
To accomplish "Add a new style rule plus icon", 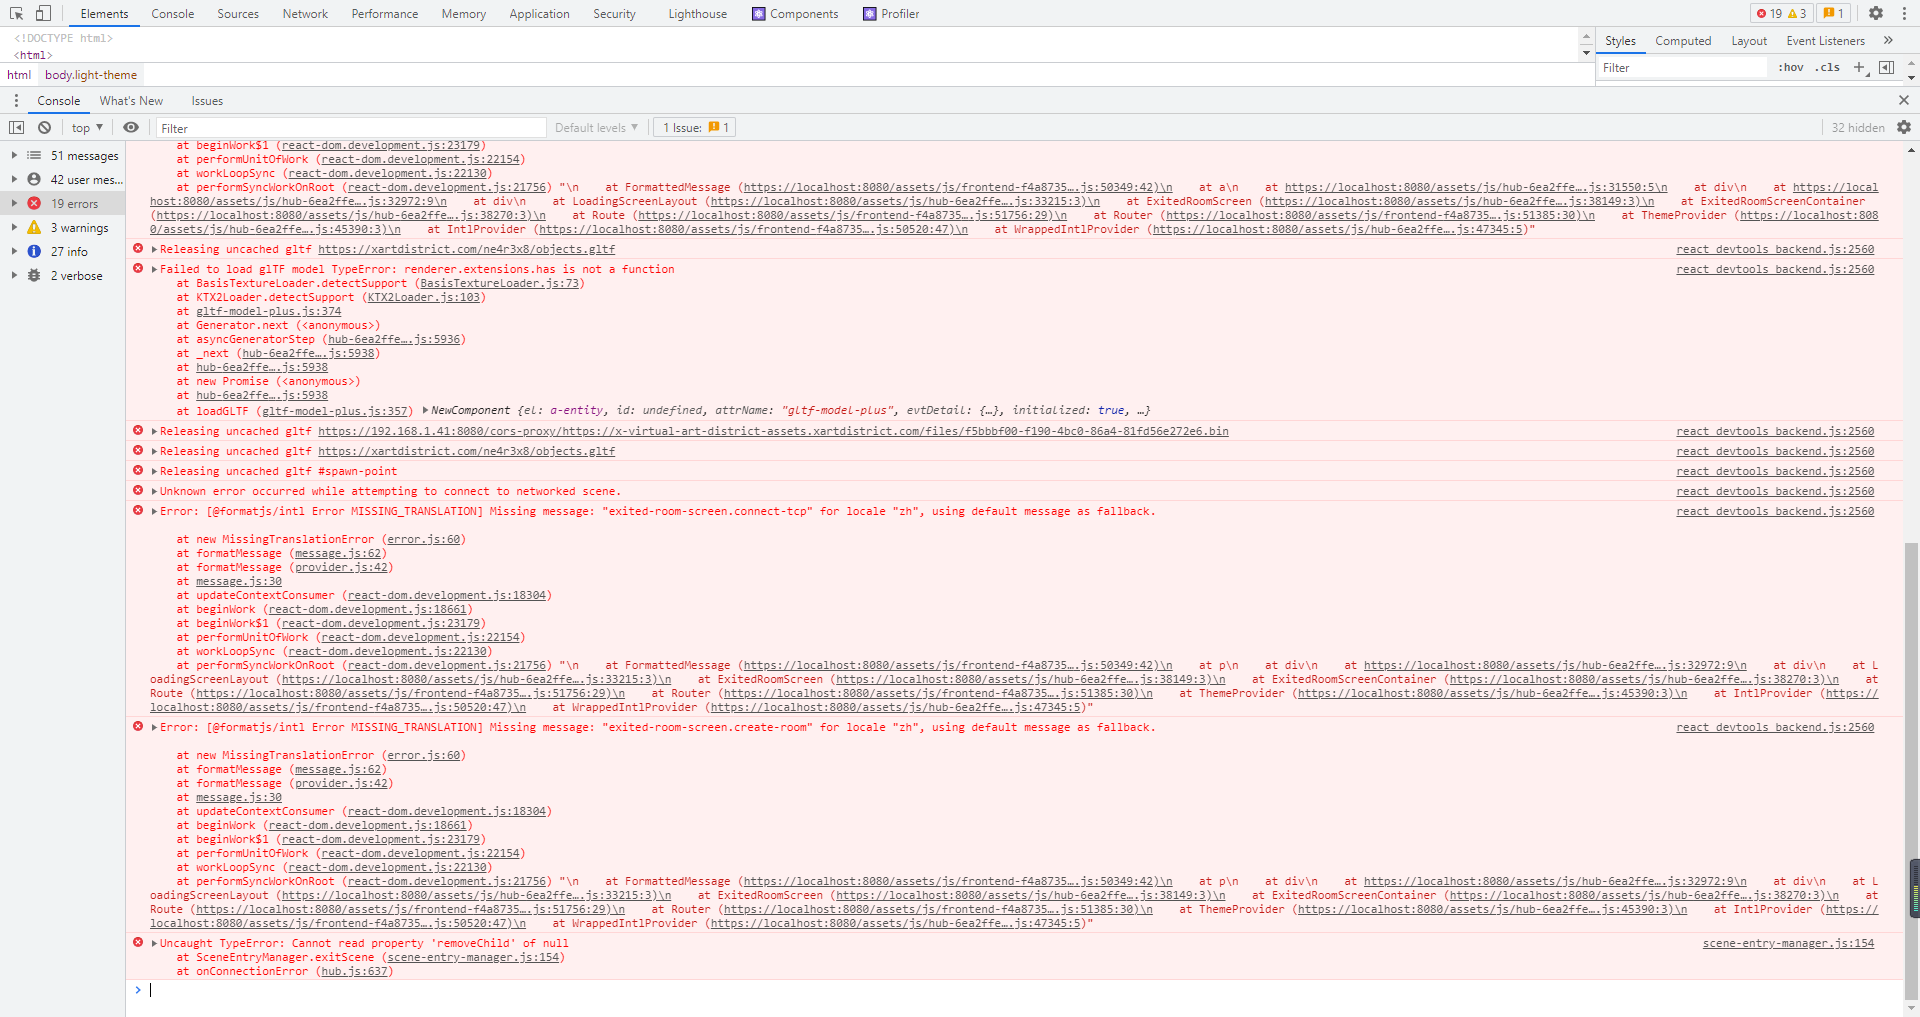I will click(x=1860, y=67).
